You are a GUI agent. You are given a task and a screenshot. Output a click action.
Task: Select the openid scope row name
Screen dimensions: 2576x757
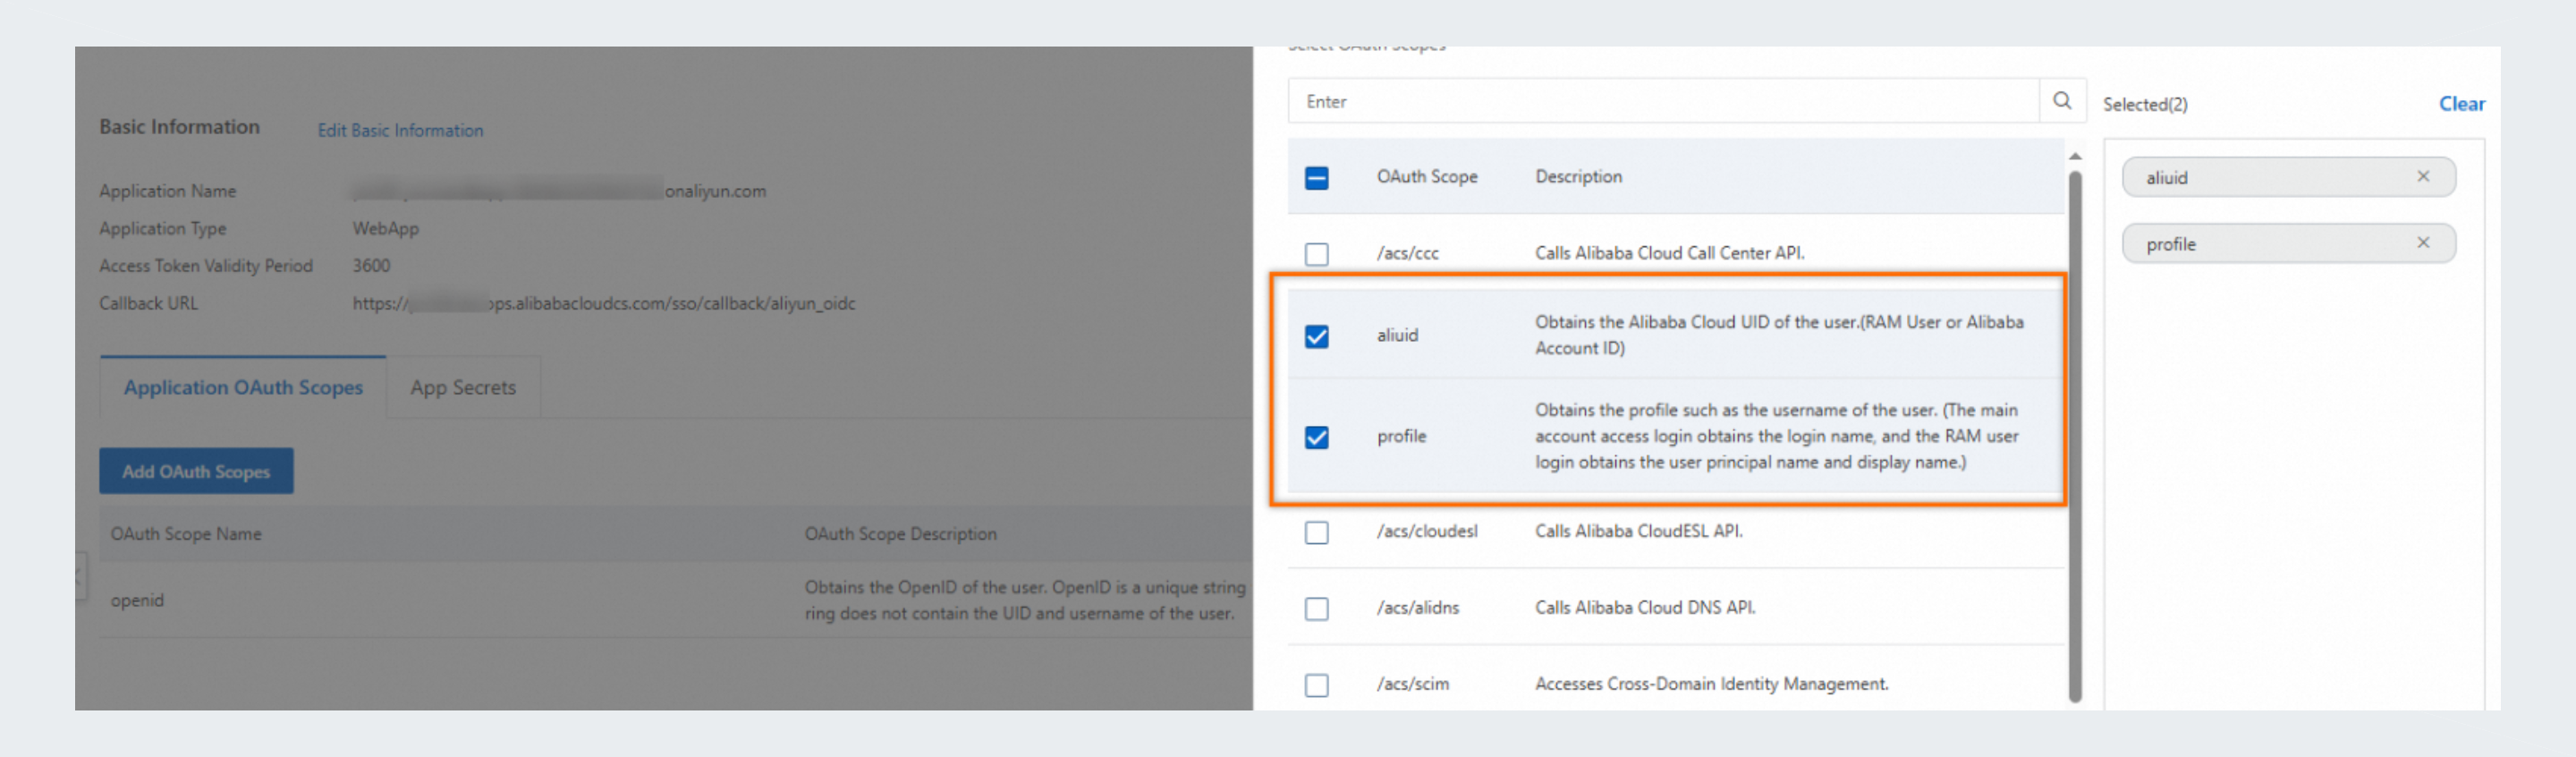(137, 600)
